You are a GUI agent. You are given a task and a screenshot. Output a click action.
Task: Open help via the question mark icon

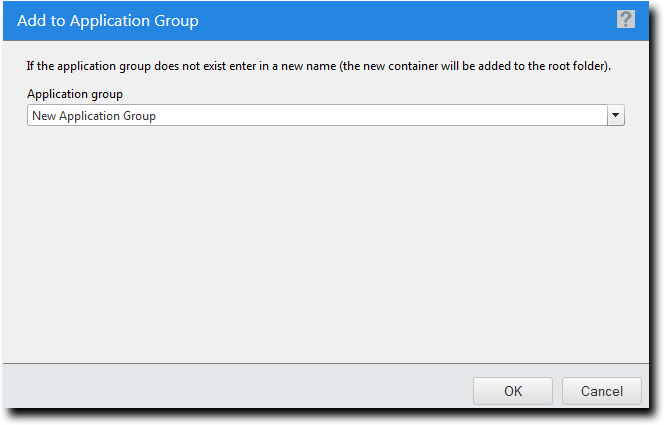coord(625,19)
